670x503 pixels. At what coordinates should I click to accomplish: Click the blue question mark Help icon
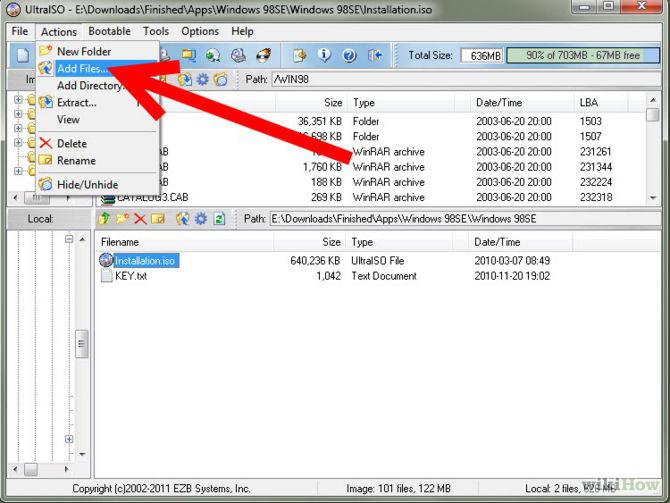coord(350,55)
